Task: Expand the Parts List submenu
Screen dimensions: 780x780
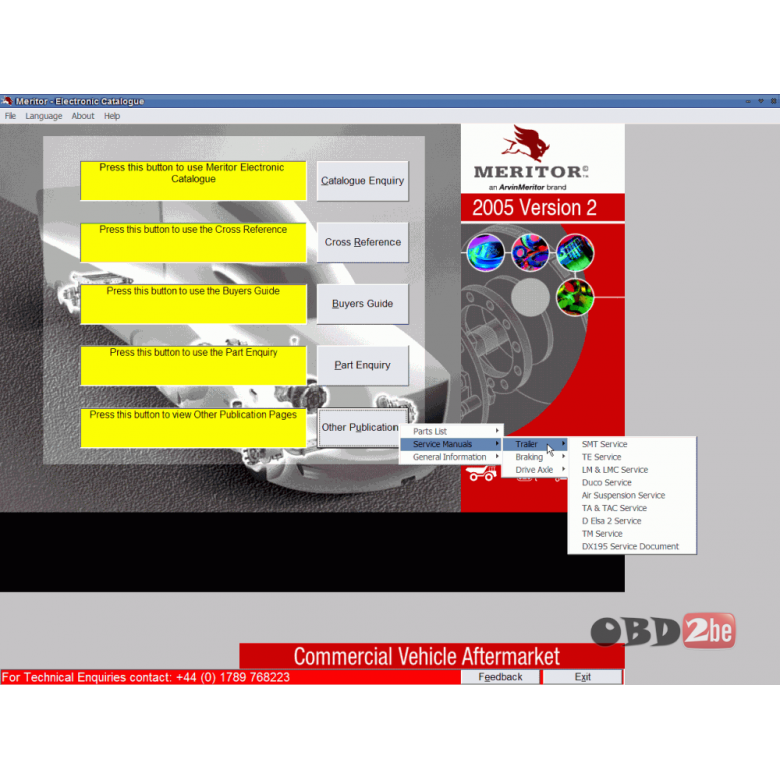Action: click(x=452, y=431)
